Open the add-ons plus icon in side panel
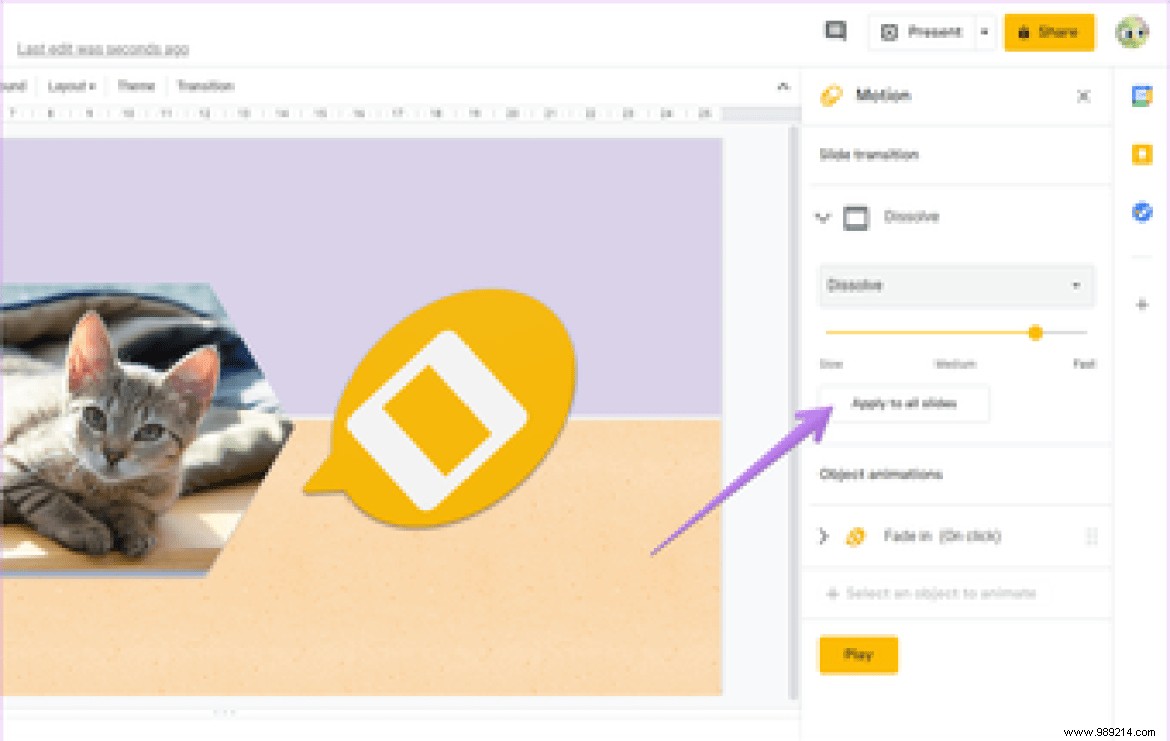This screenshot has height=741, width=1170. click(1142, 305)
